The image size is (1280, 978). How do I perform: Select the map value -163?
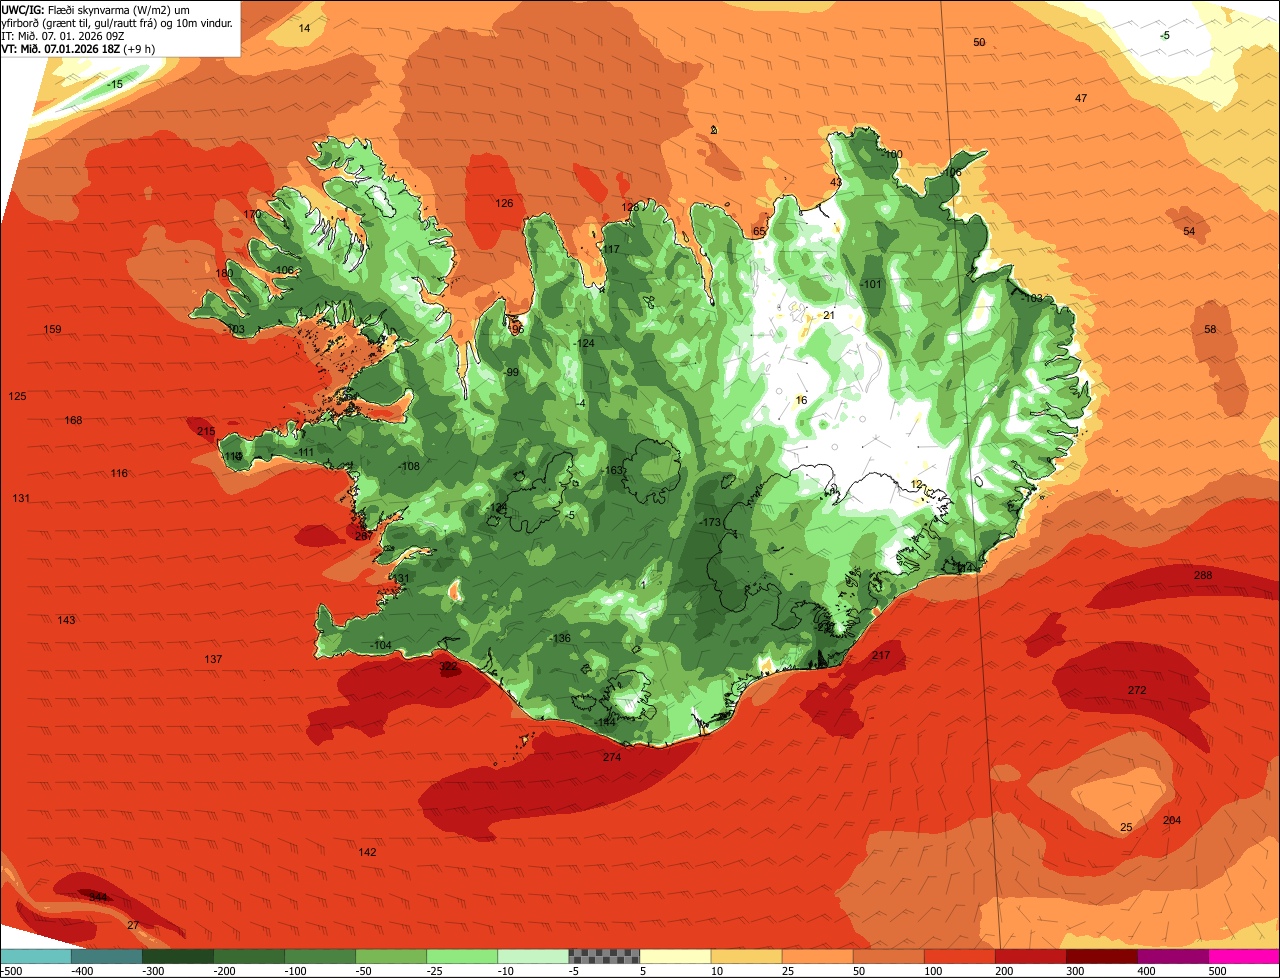click(x=613, y=471)
